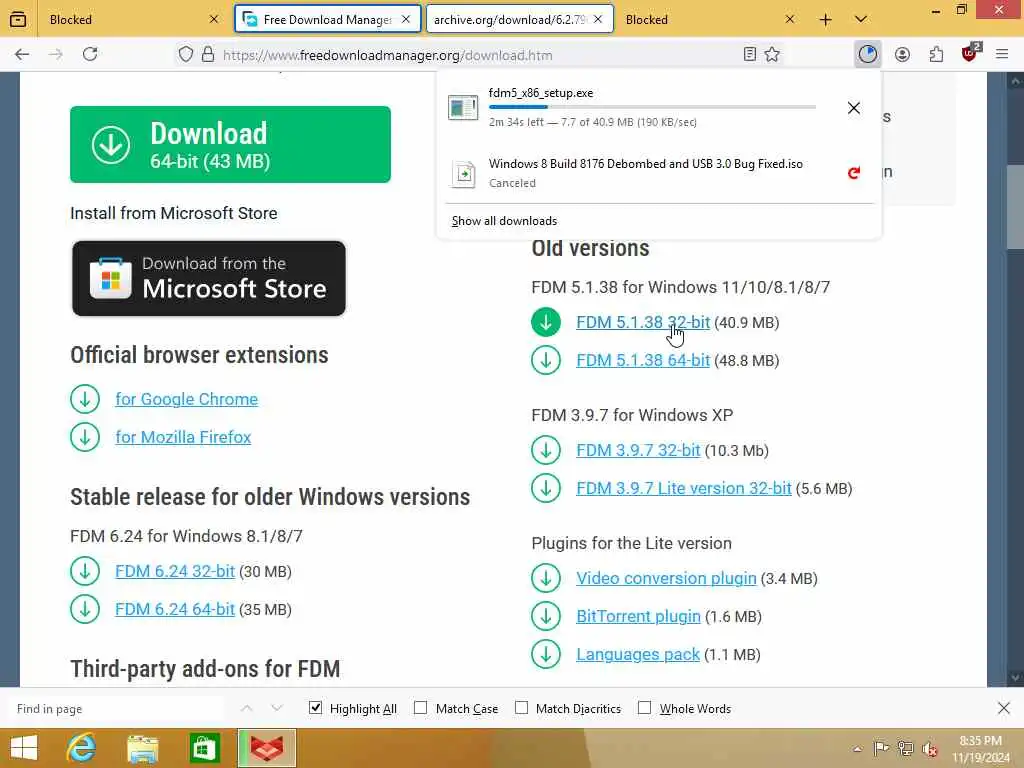Click the padlock site info icon
Viewport: 1024px width, 768px height.
pos(208,54)
